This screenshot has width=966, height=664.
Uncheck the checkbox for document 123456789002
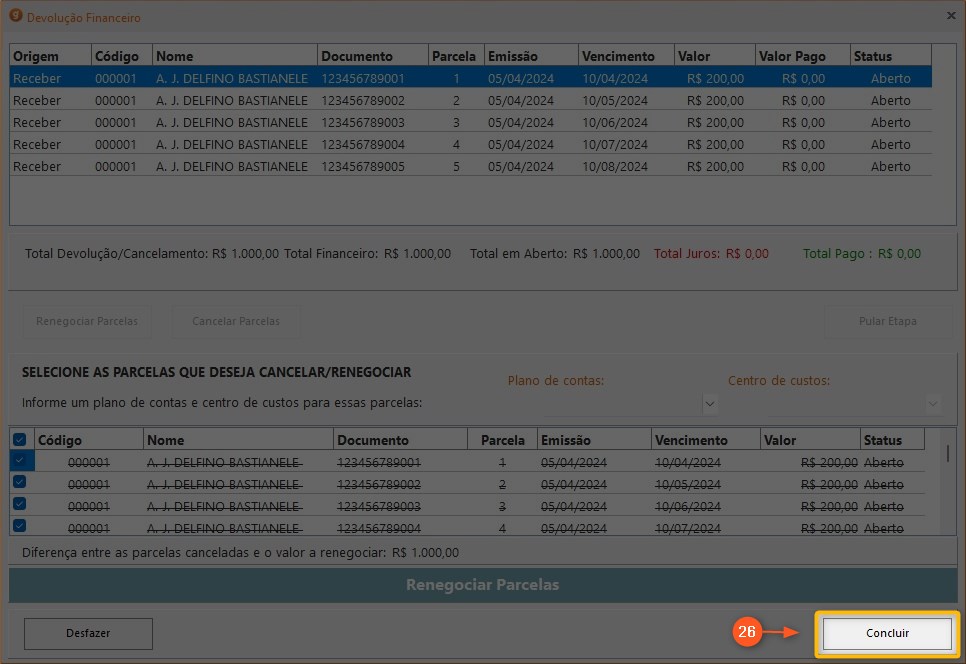click(x=19, y=482)
